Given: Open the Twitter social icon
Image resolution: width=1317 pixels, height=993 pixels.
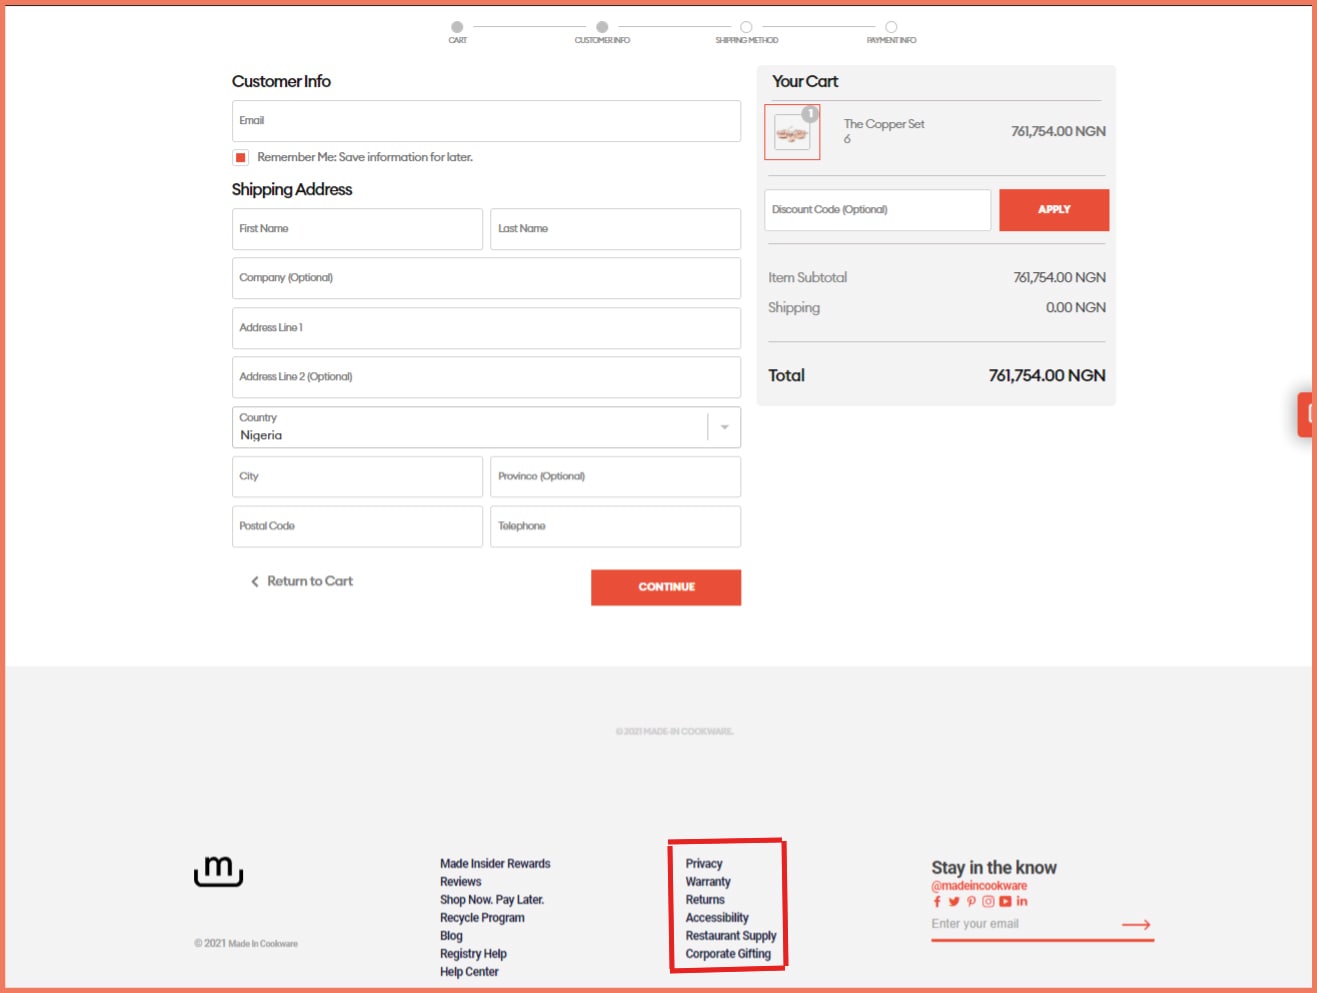Looking at the screenshot, I should pyautogui.click(x=954, y=902).
